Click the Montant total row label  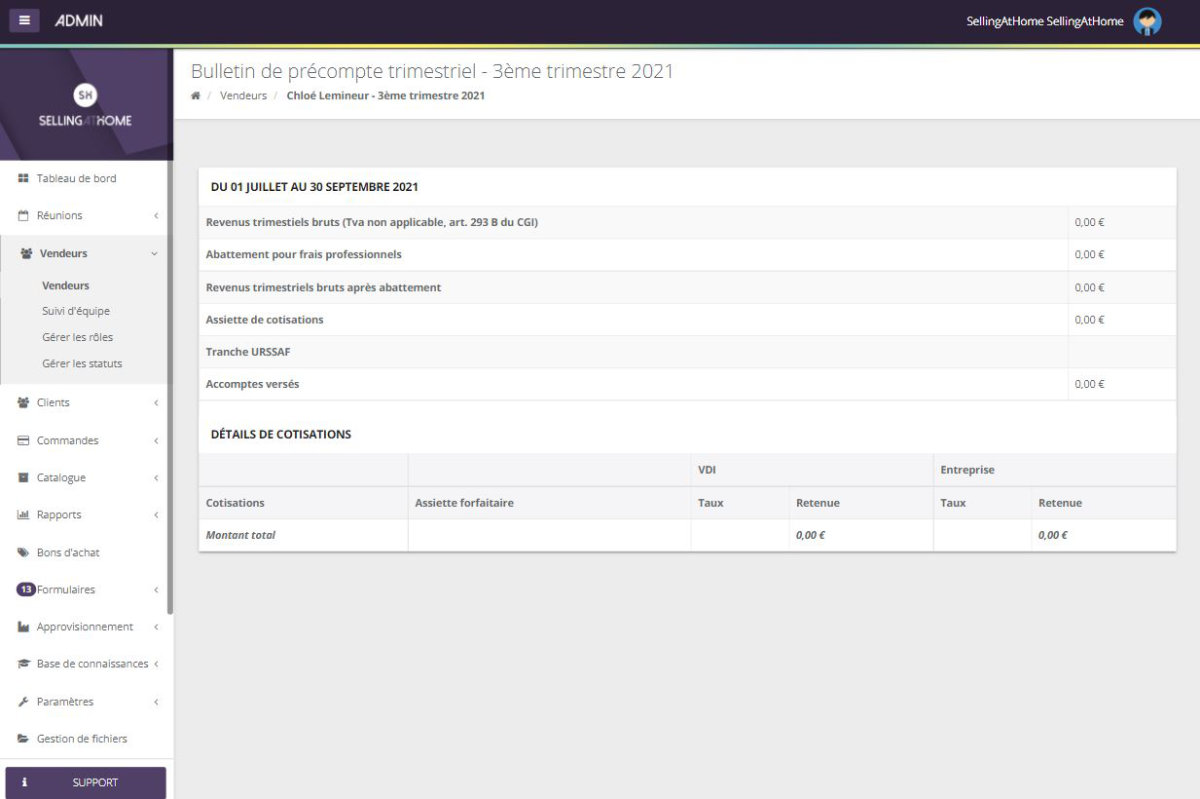point(240,535)
